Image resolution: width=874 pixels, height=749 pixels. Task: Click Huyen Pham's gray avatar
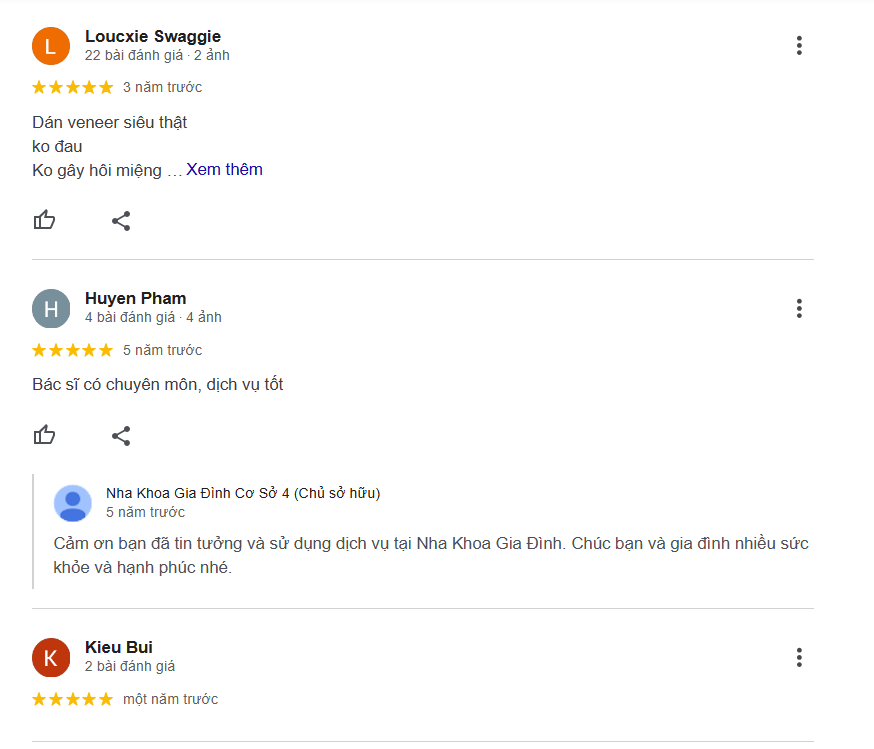coord(51,309)
